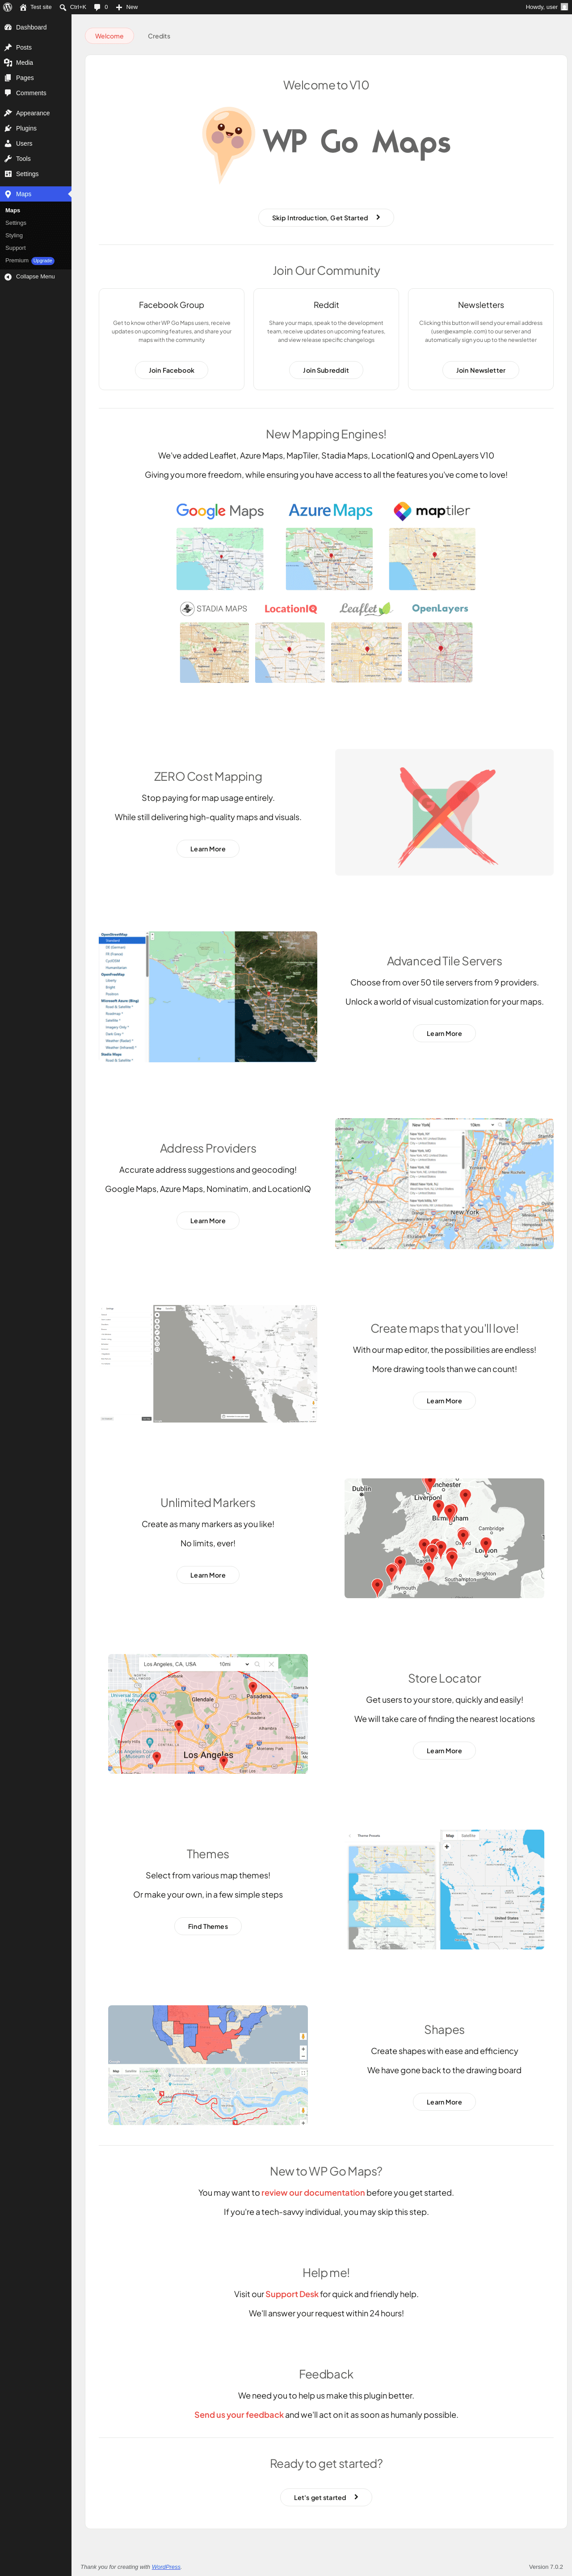Click Learn More under Unlimited Markers
This screenshot has width=572, height=2576.
[x=208, y=1575]
